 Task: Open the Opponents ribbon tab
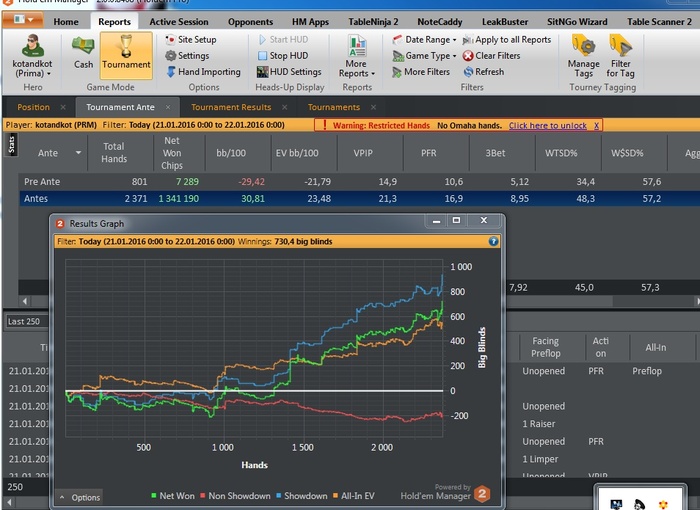coord(250,22)
